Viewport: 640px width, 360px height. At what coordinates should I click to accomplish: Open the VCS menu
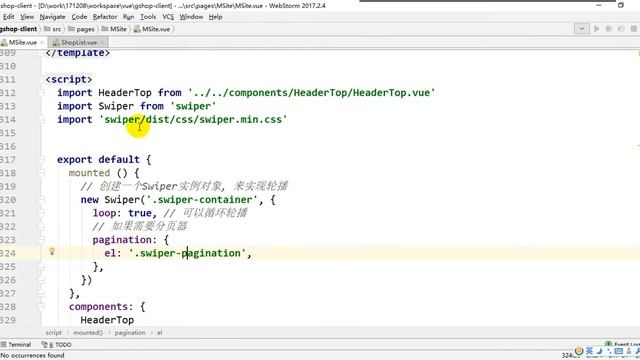coord(168,17)
